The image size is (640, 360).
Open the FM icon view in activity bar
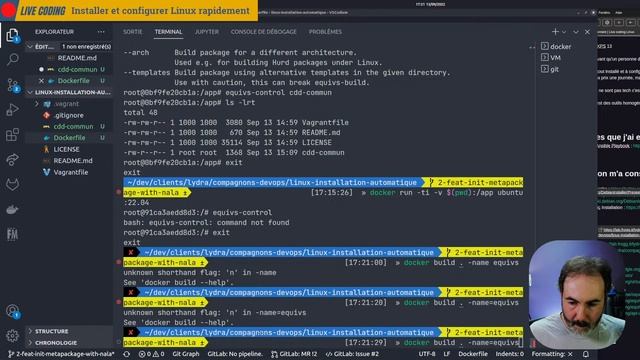(12, 234)
